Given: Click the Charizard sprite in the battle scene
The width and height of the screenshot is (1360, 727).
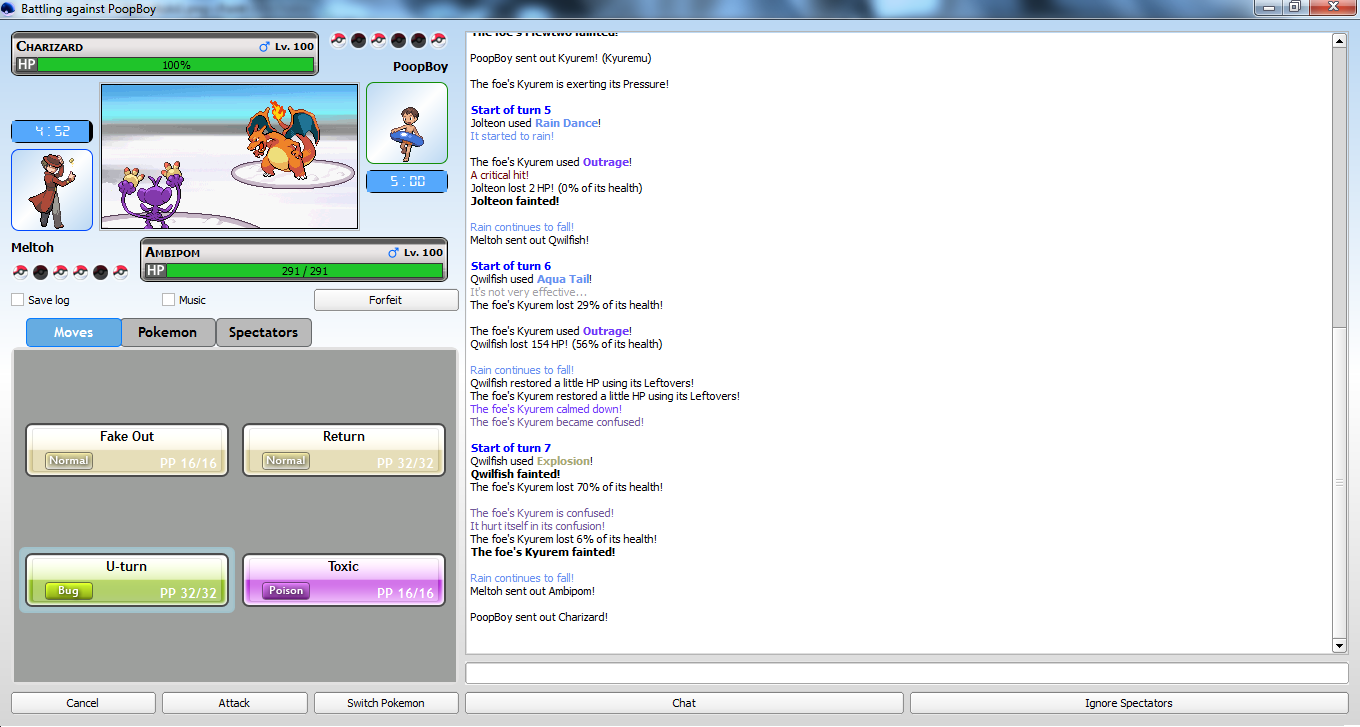Looking at the screenshot, I should pyautogui.click(x=282, y=138).
